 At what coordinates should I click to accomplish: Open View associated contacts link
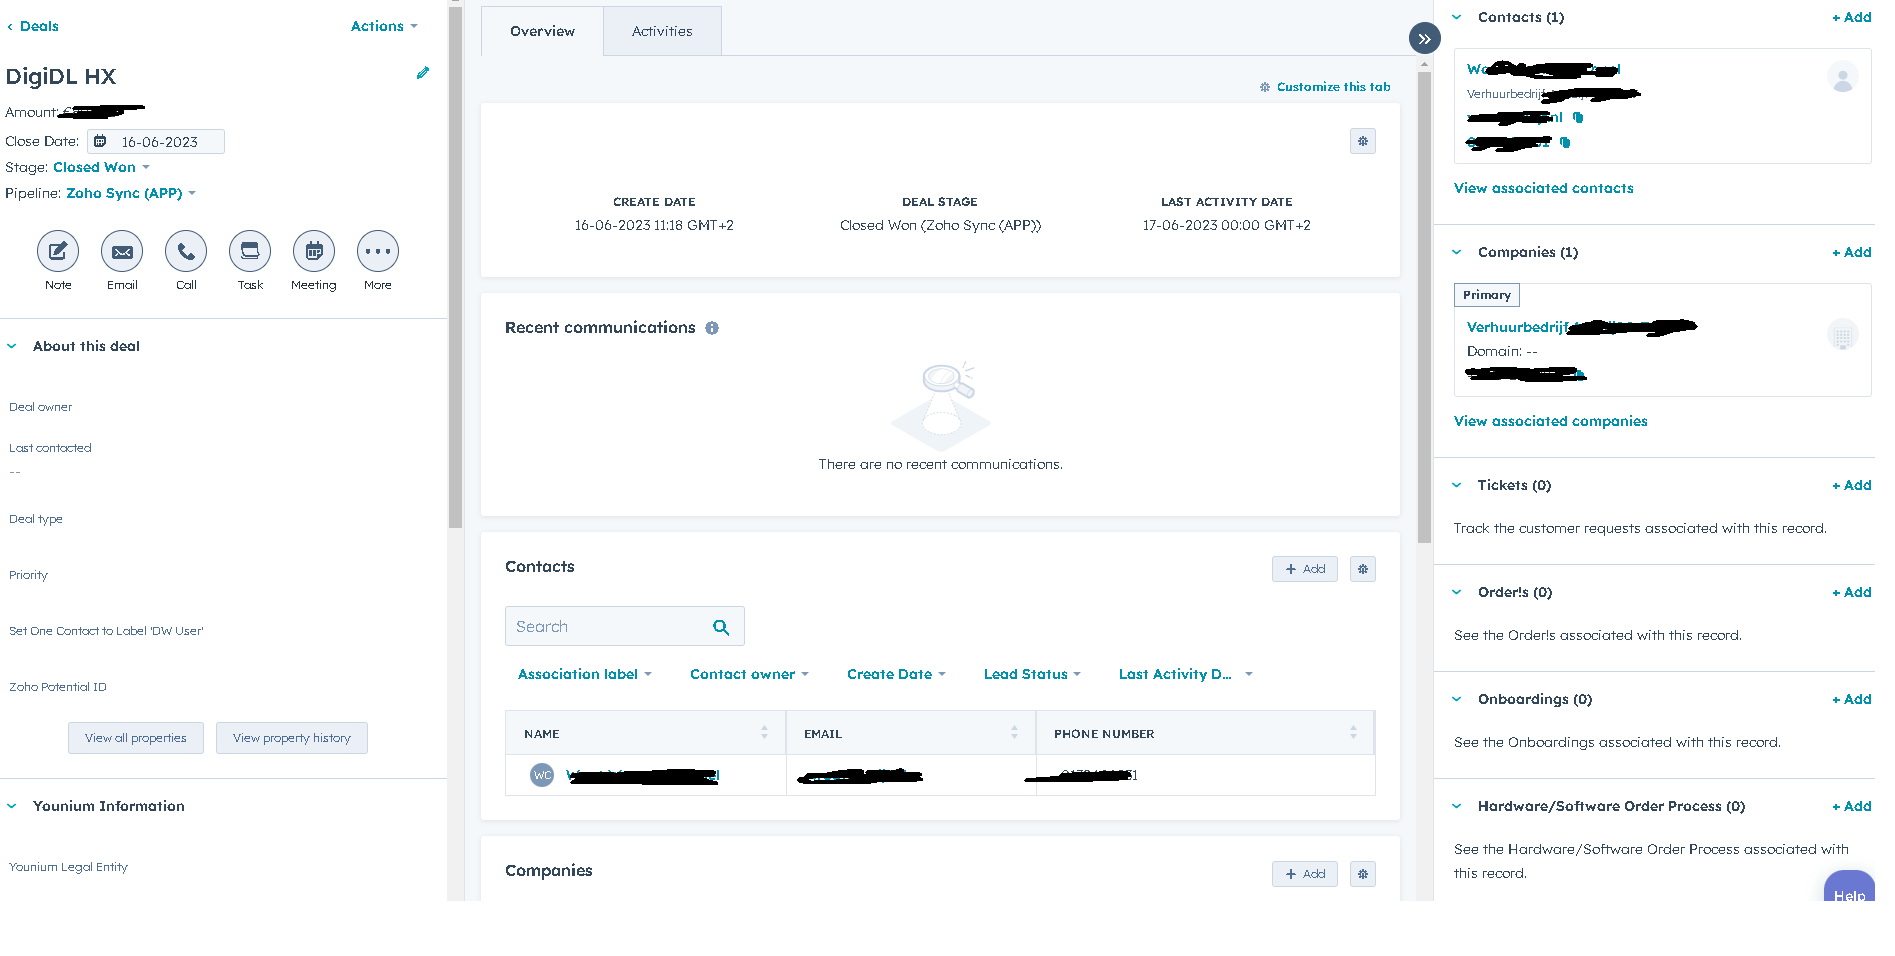(x=1543, y=188)
